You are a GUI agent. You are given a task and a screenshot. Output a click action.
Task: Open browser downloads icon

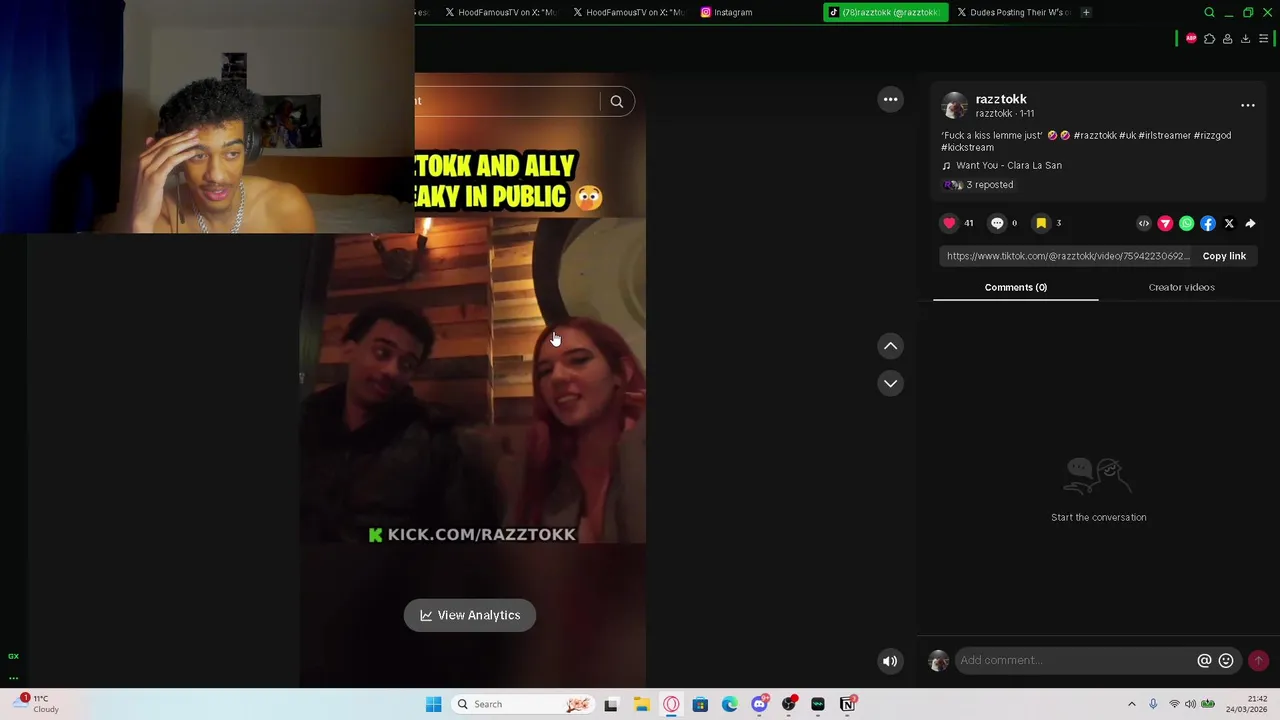(x=1245, y=39)
